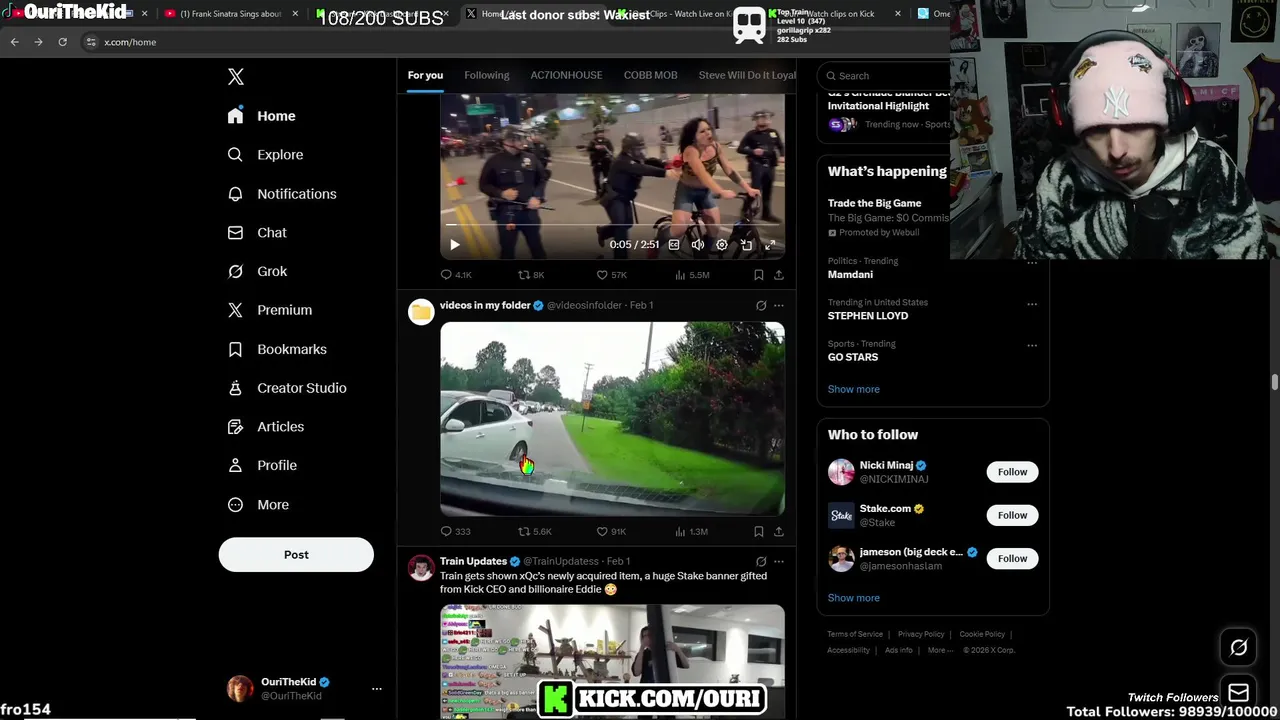1280x720 pixels.
Task: Mute the video with speaker icon
Action: [698, 245]
